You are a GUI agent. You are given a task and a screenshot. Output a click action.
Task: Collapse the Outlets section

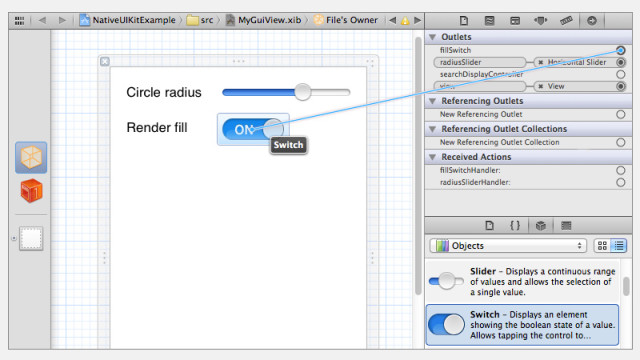pos(432,37)
